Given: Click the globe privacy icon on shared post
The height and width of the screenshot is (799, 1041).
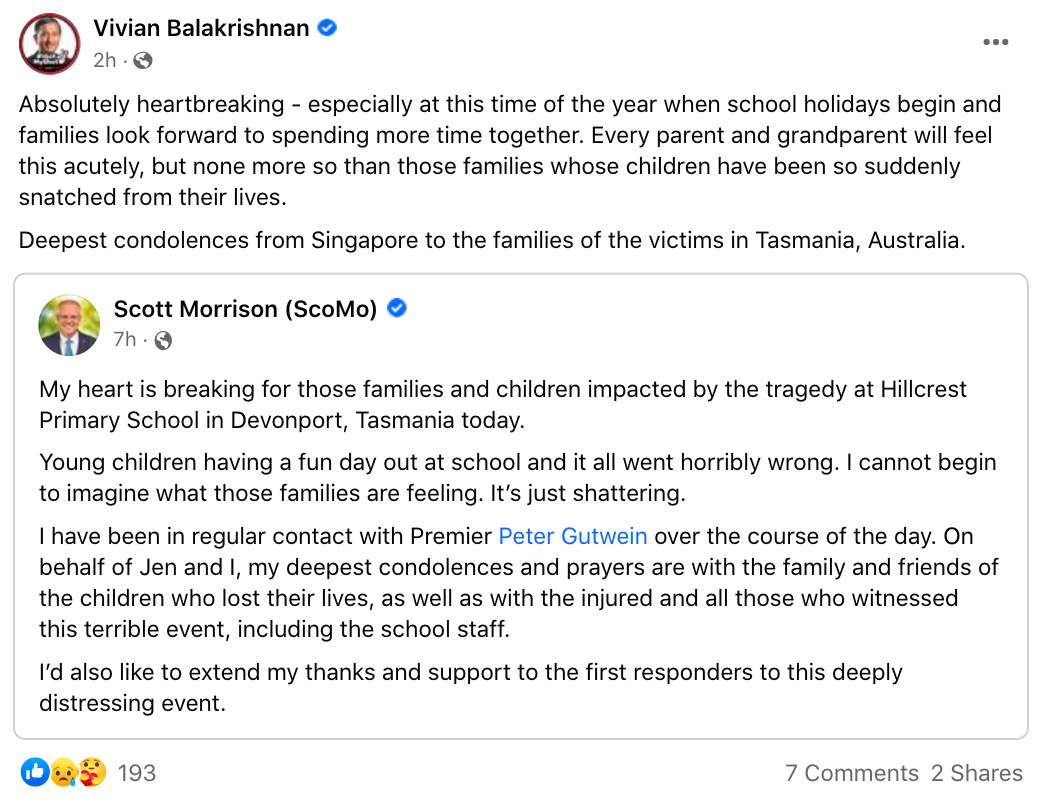Looking at the screenshot, I should (163, 341).
